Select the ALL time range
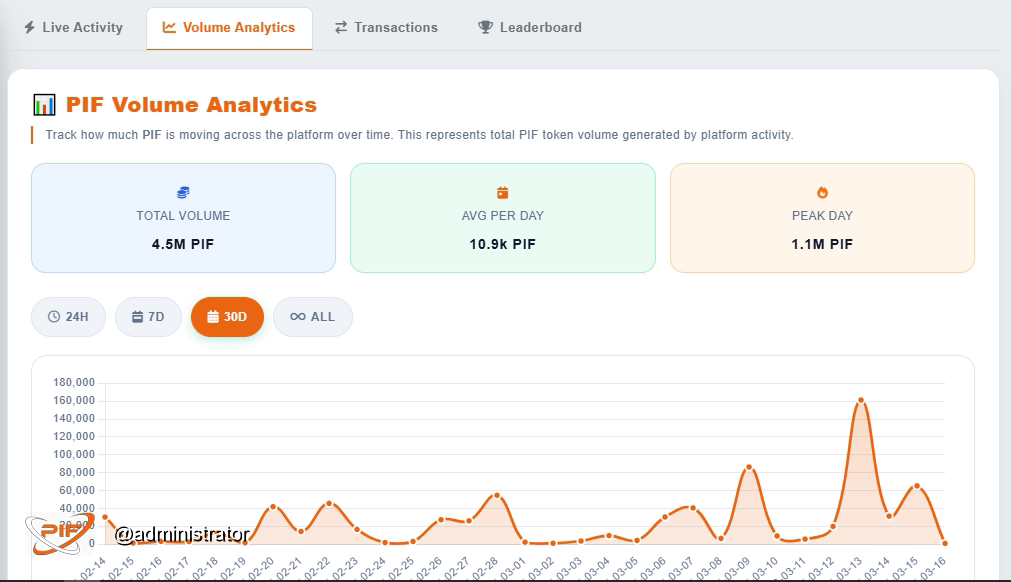 click(313, 317)
